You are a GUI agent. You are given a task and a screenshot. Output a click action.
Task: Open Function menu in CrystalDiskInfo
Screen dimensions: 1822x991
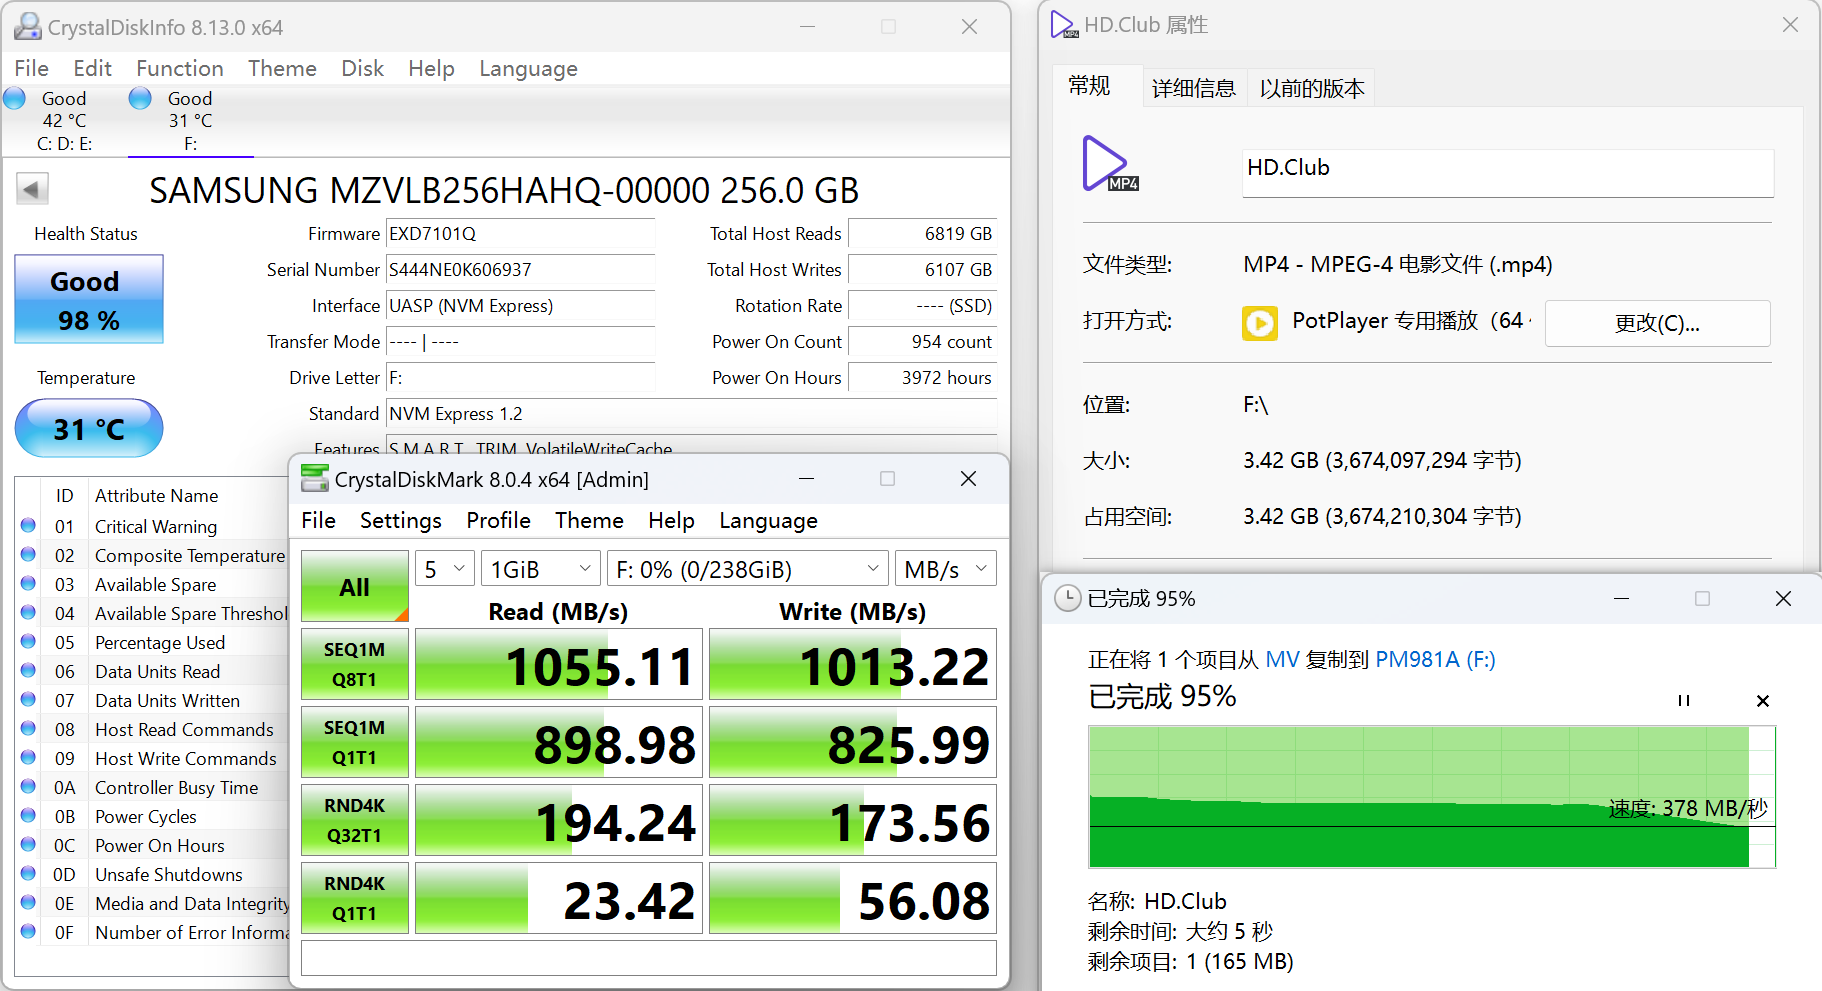pyautogui.click(x=180, y=68)
